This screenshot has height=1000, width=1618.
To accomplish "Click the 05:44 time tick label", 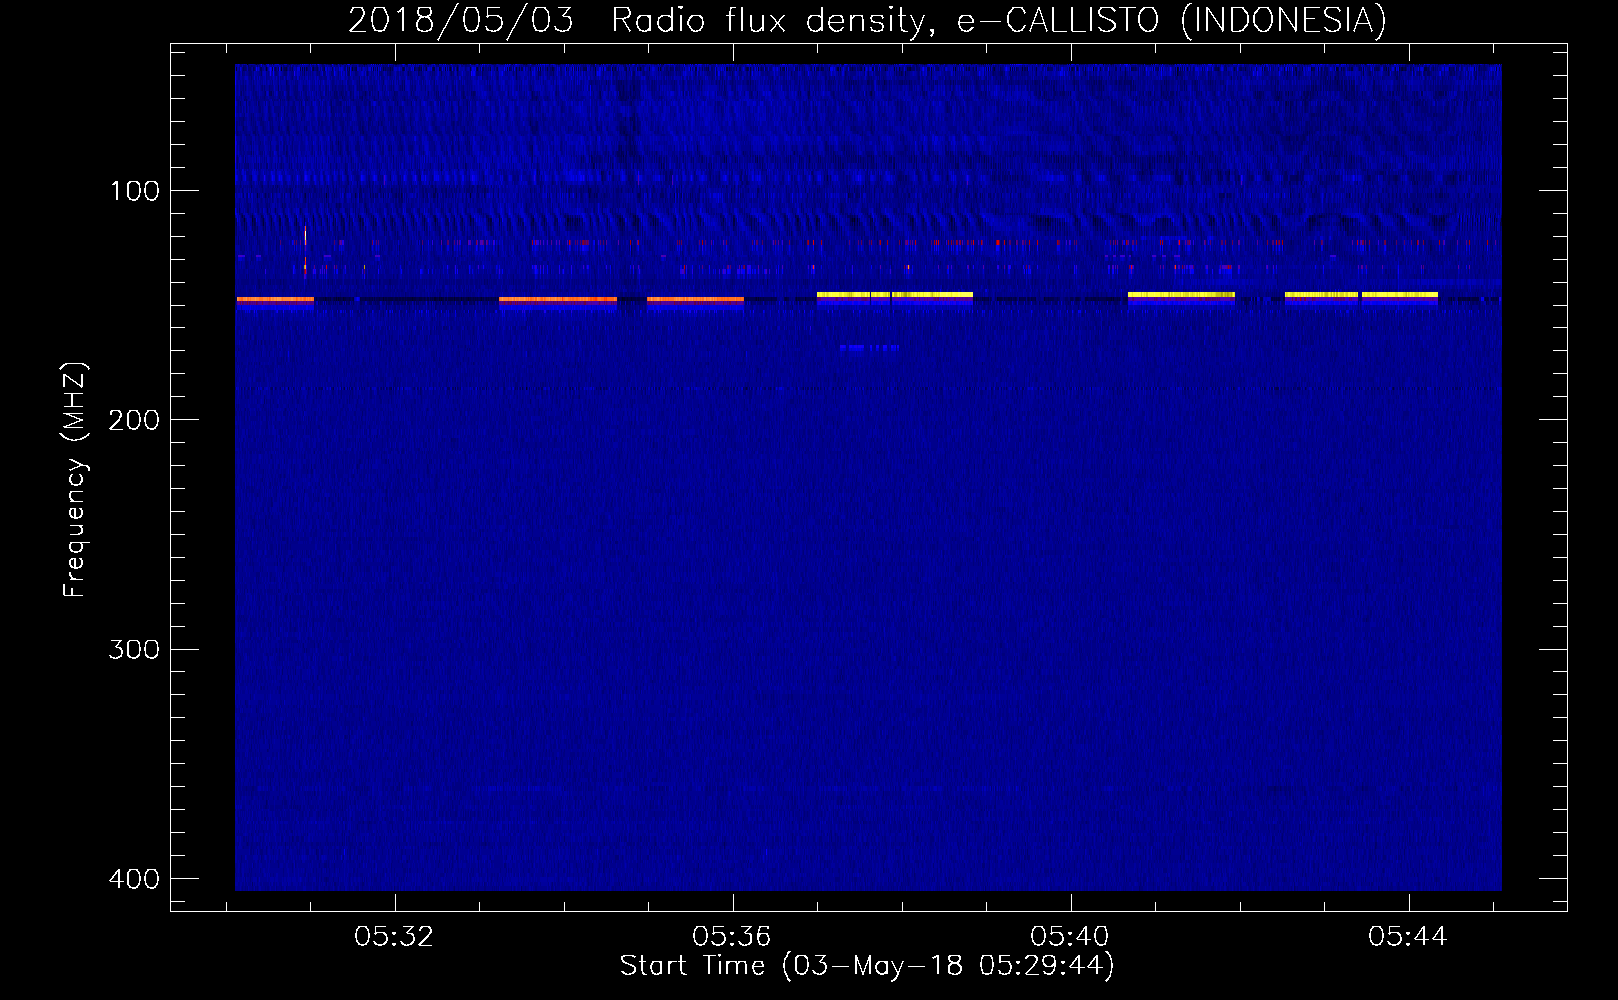I will [x=1408, y=937].
